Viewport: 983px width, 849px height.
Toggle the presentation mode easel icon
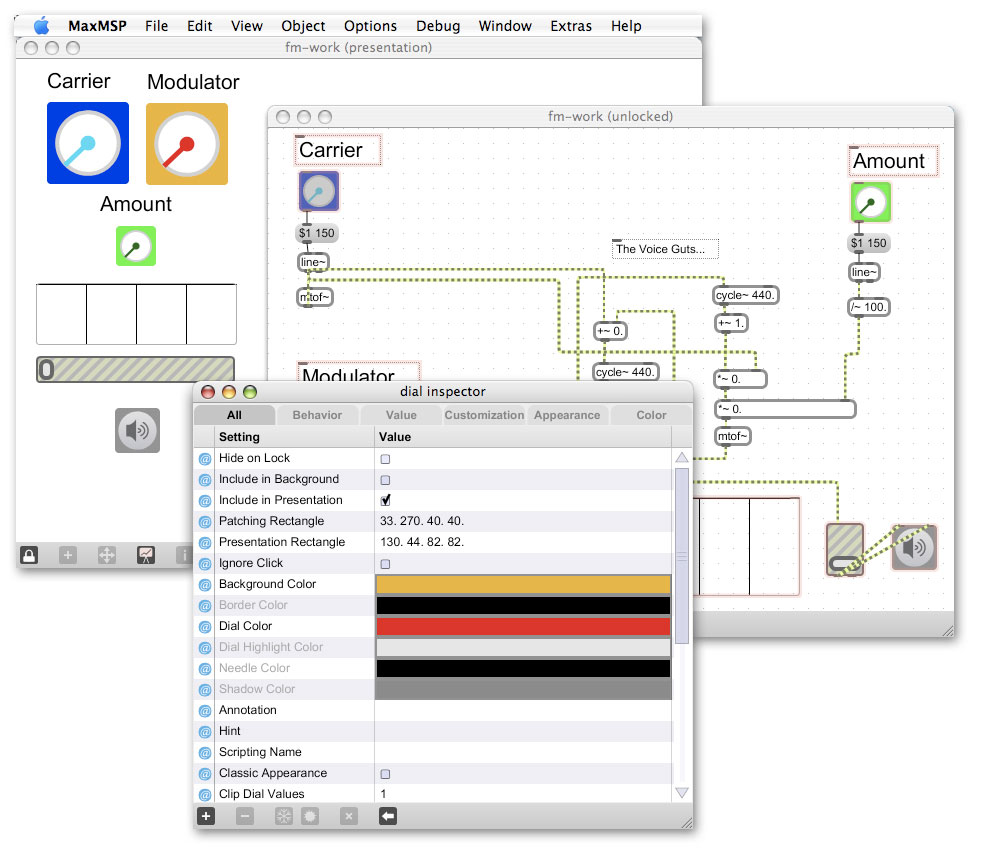146,555
